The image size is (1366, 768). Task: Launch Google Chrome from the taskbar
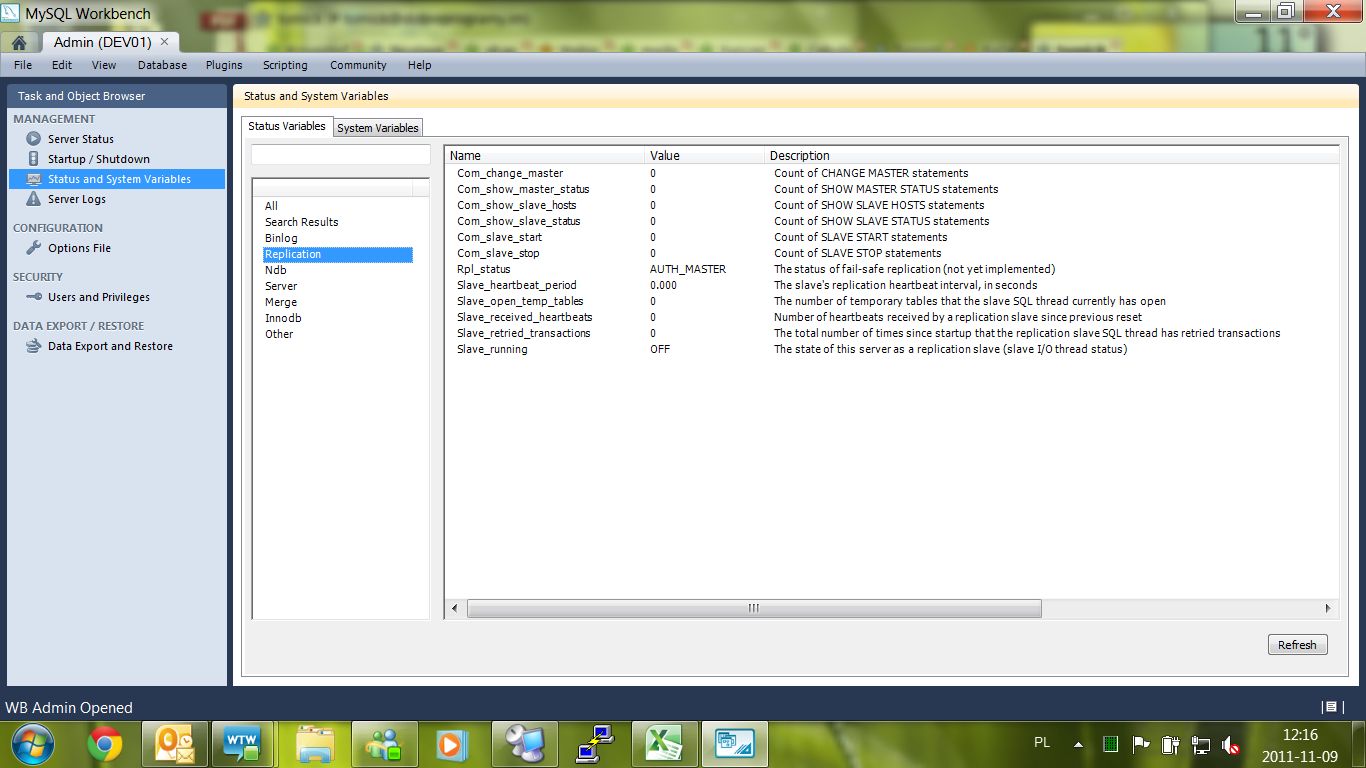105,744
